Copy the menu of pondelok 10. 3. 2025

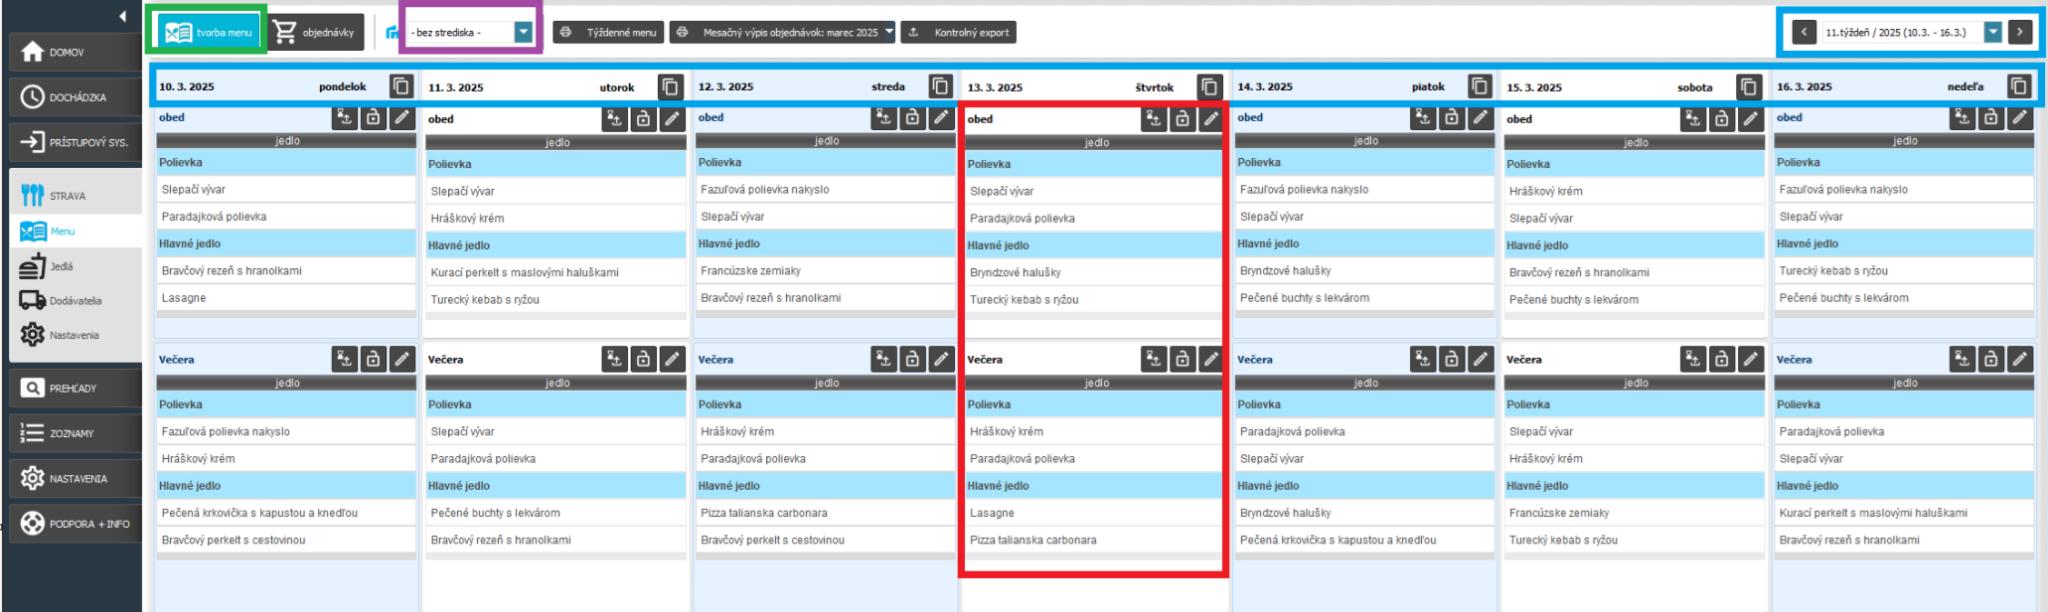pos(401,87)
